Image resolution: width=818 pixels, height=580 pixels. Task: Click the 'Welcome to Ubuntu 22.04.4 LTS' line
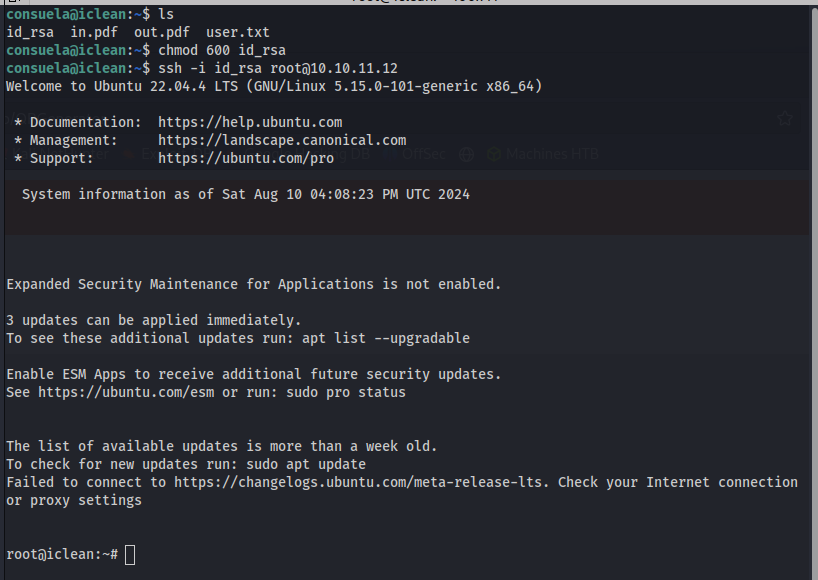click(274, 87)
